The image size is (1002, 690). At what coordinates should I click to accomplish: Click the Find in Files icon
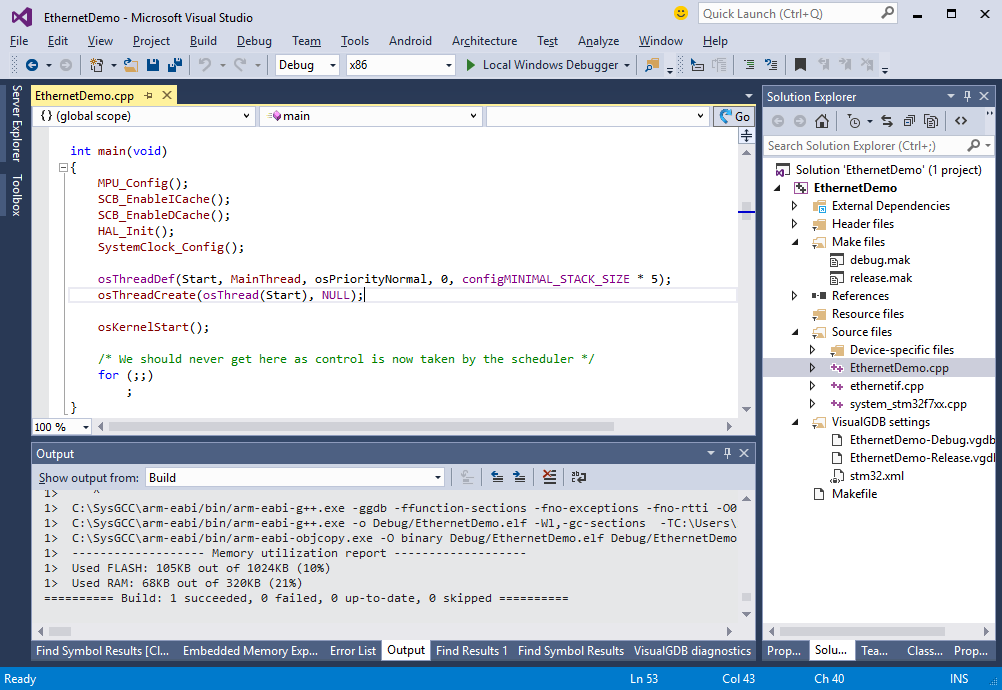(x=652, y=65)
